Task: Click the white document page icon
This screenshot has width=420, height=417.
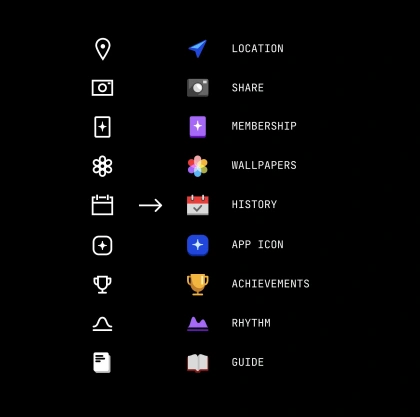Action: coord(102,362)
